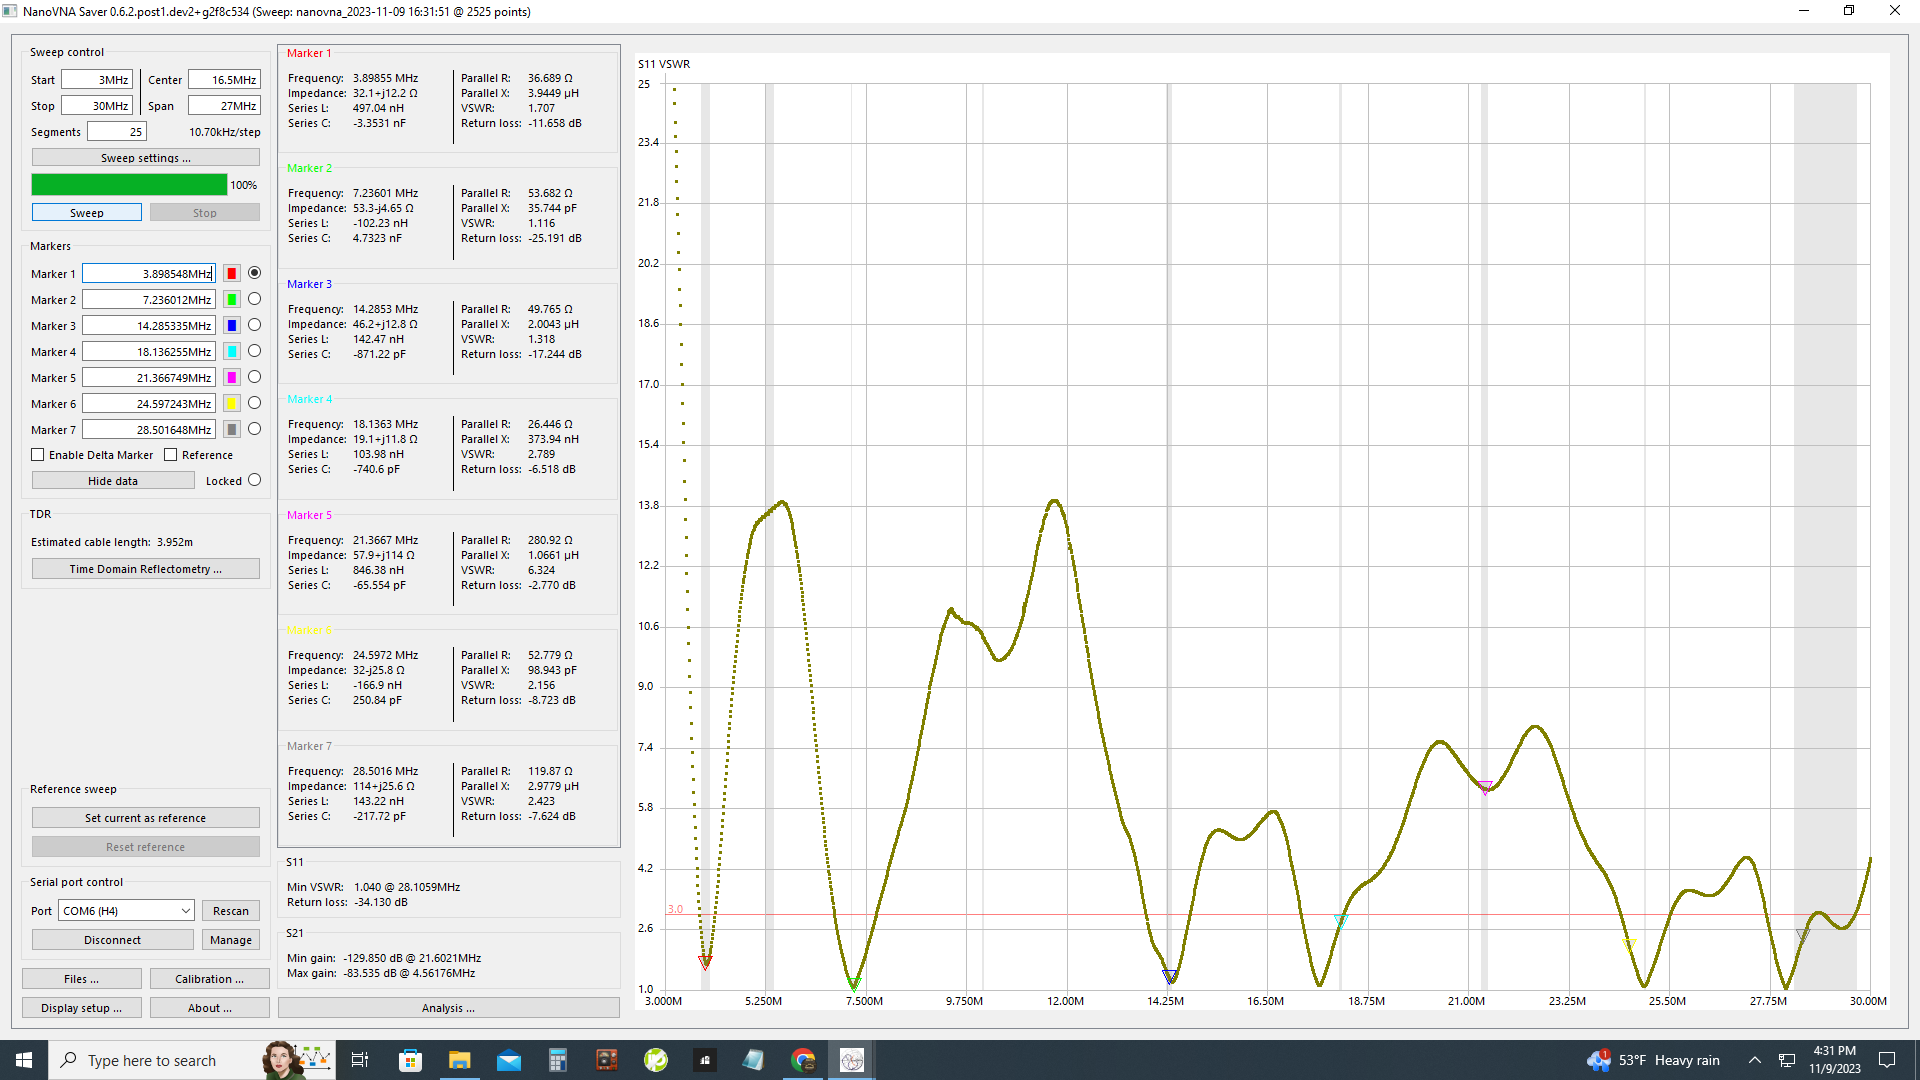
Task: Open Calculator from the taskbar
Action: click(557, 1060)
